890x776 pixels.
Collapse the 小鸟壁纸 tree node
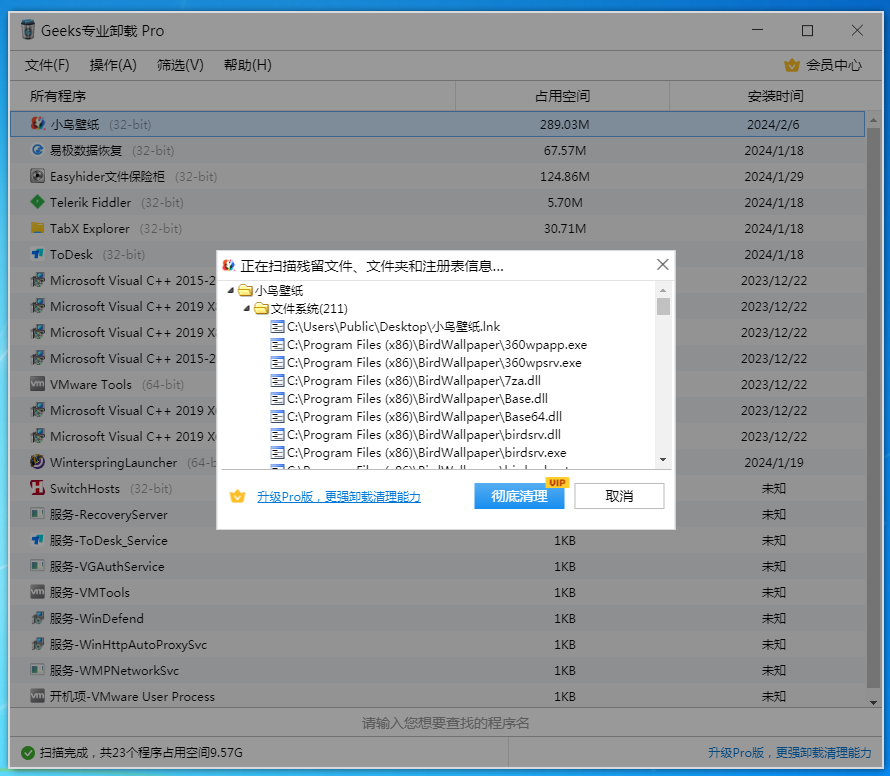231,291
